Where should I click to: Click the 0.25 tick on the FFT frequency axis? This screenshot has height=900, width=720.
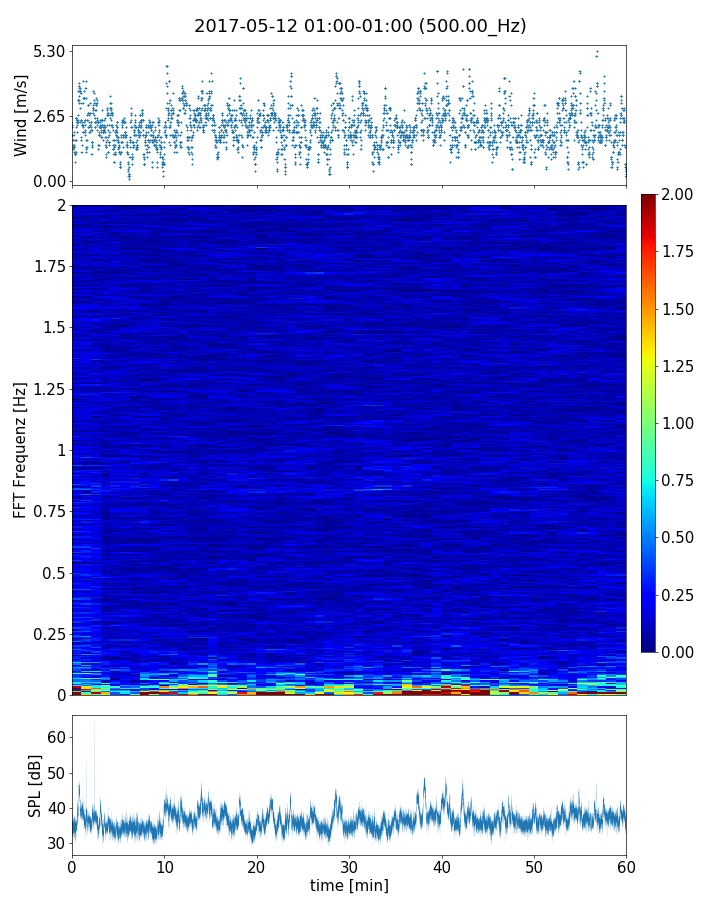coord(48,634)
